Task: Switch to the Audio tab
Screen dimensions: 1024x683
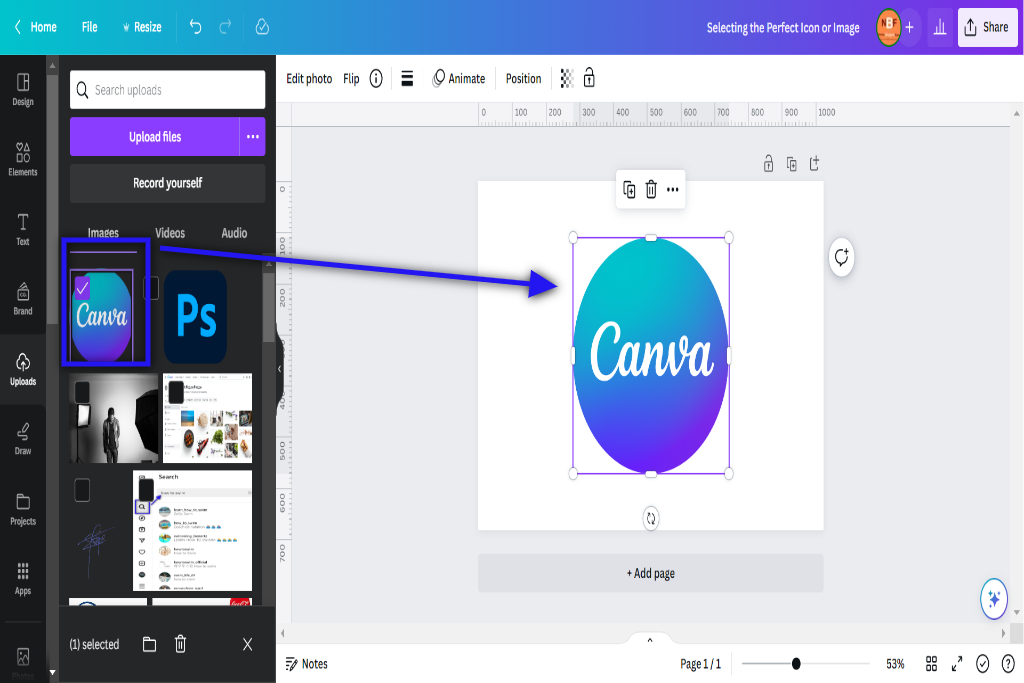Action: [234, 233]
